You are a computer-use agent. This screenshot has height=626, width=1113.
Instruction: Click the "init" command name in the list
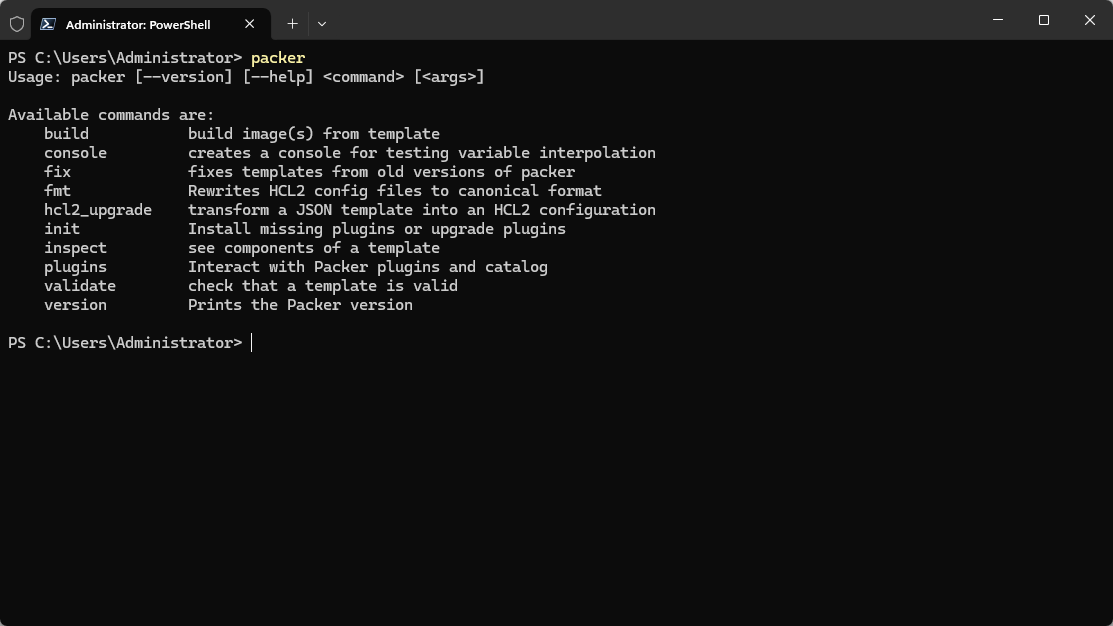coord(62,229)
